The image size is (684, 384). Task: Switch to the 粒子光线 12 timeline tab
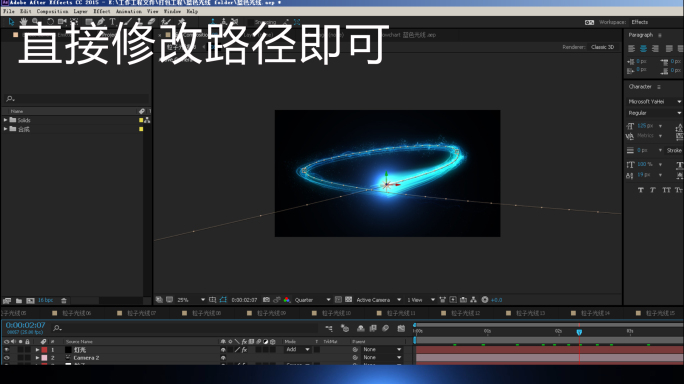(465, 313)
